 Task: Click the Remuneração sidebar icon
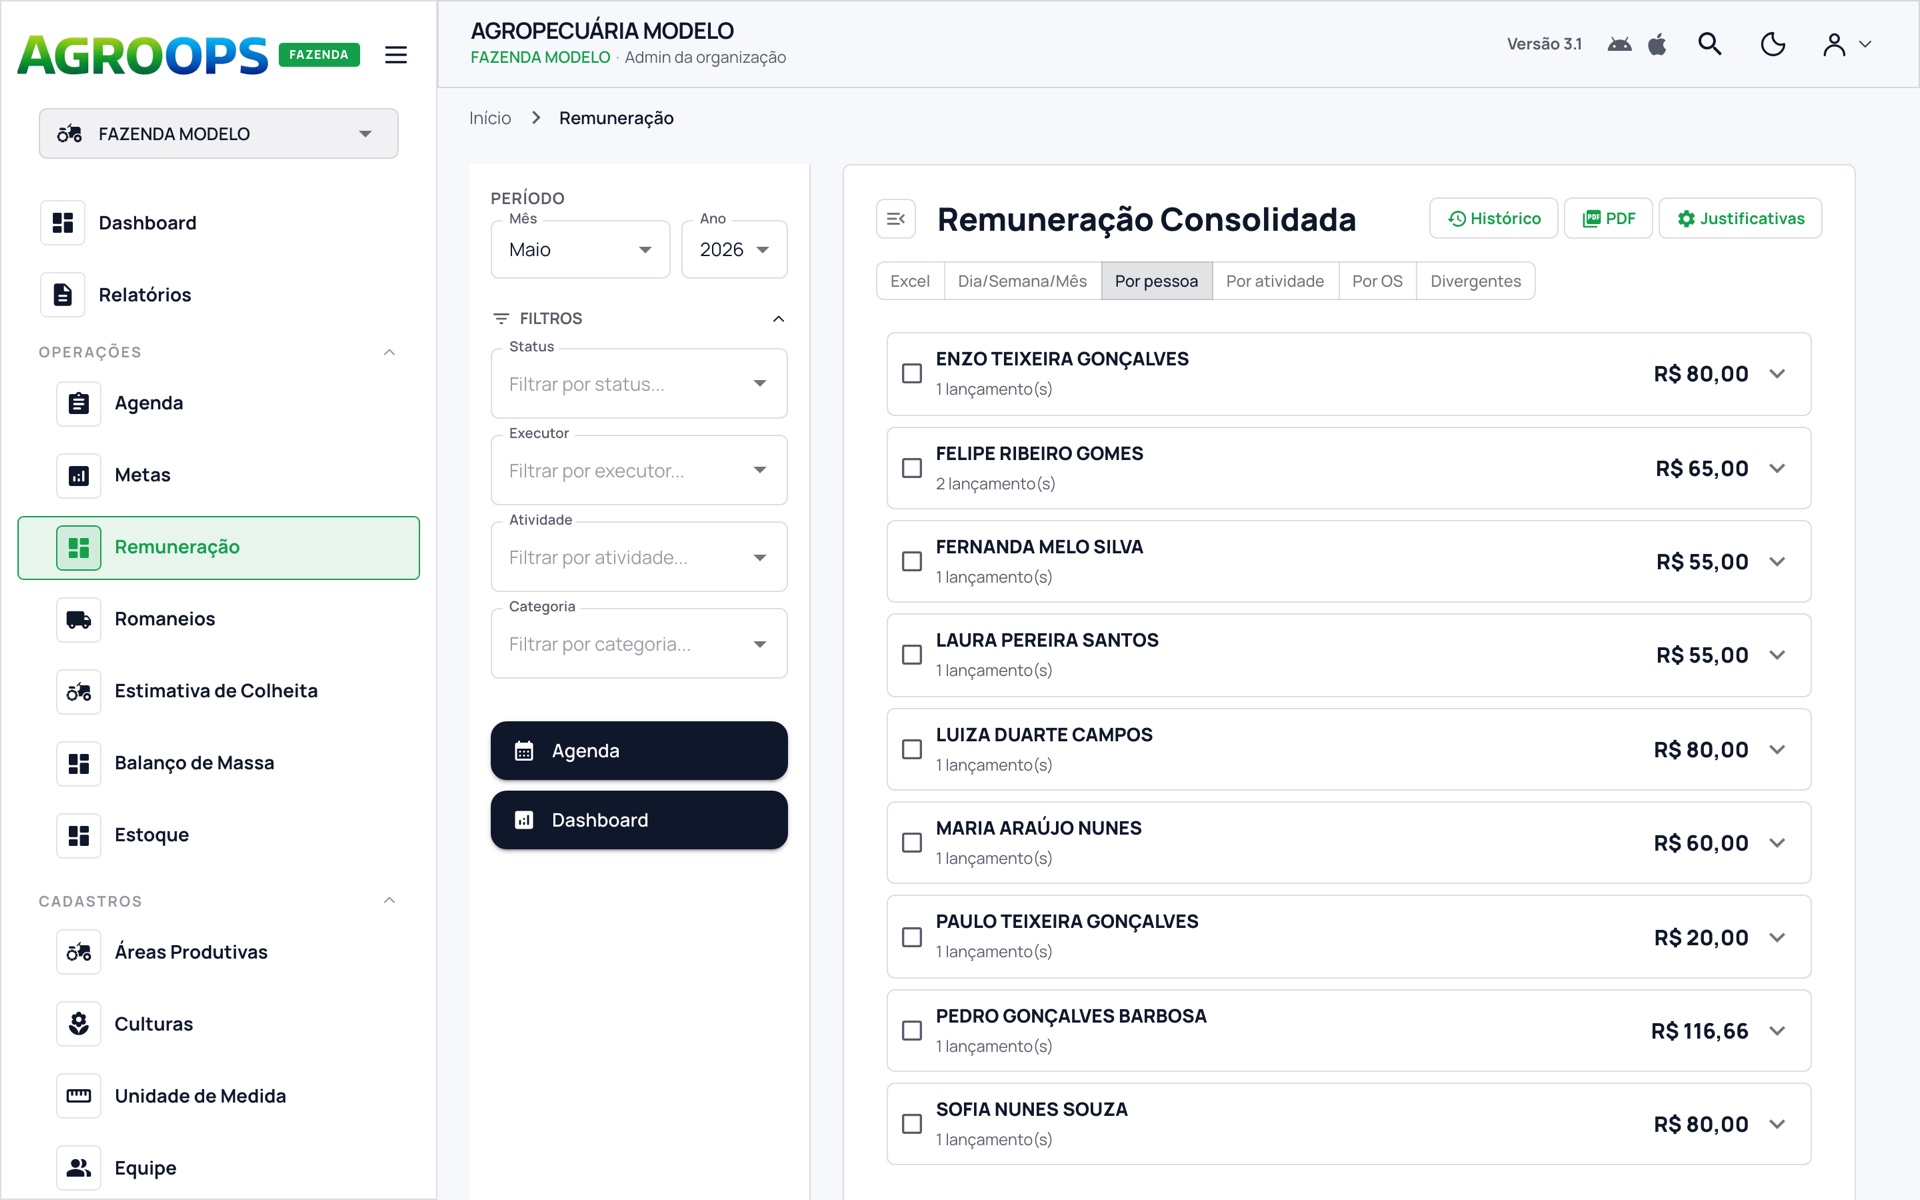pyautogui.click(x=79, y=547)
